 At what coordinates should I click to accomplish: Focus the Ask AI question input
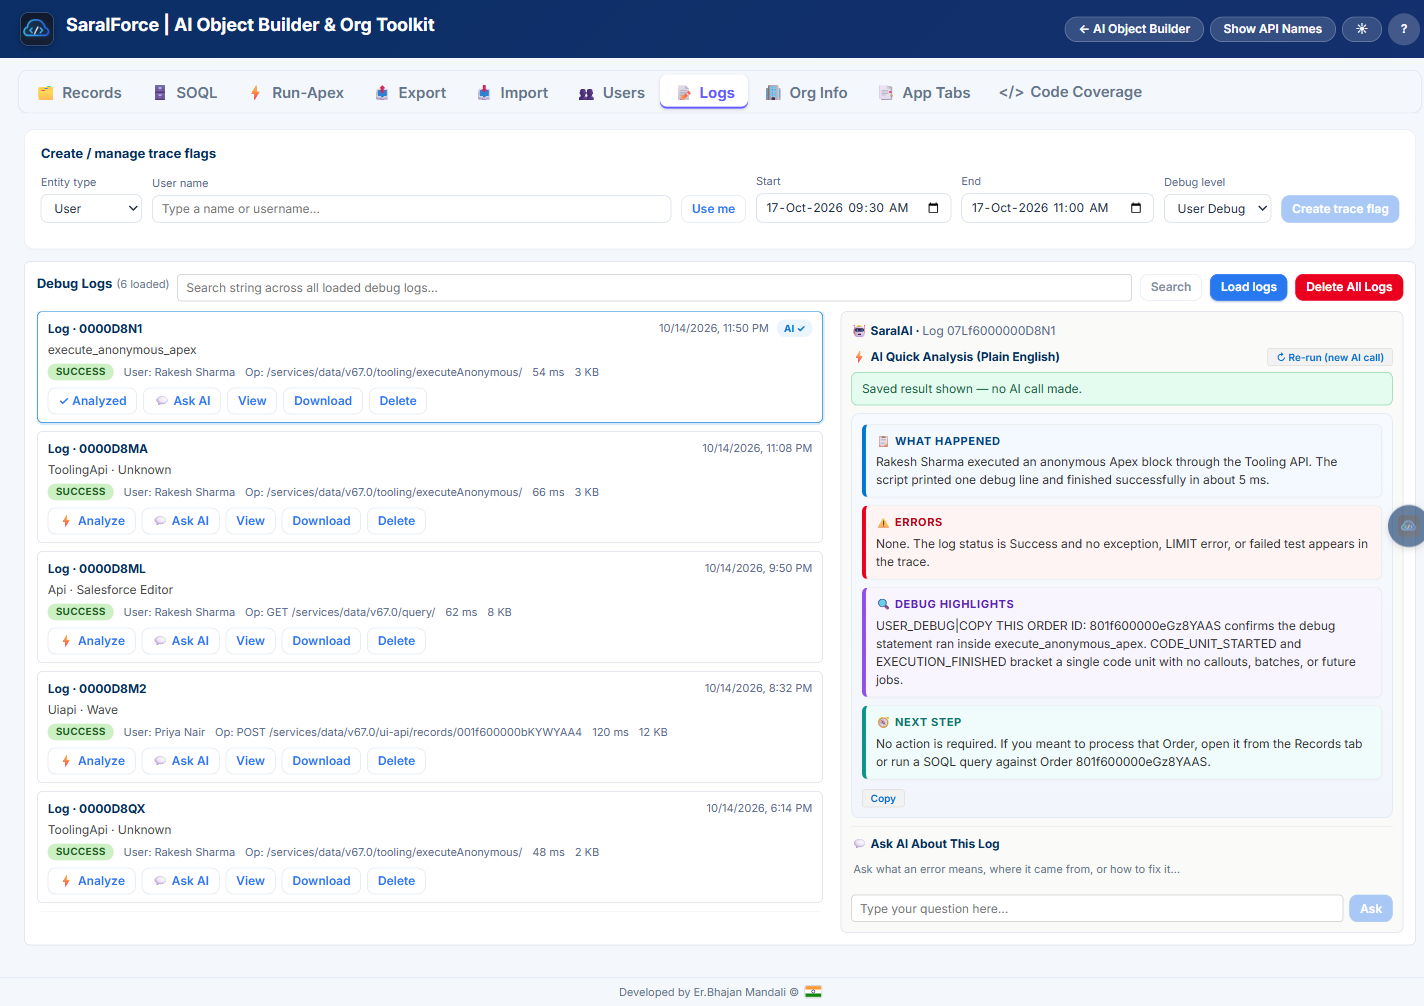(x=1096, y=909)
